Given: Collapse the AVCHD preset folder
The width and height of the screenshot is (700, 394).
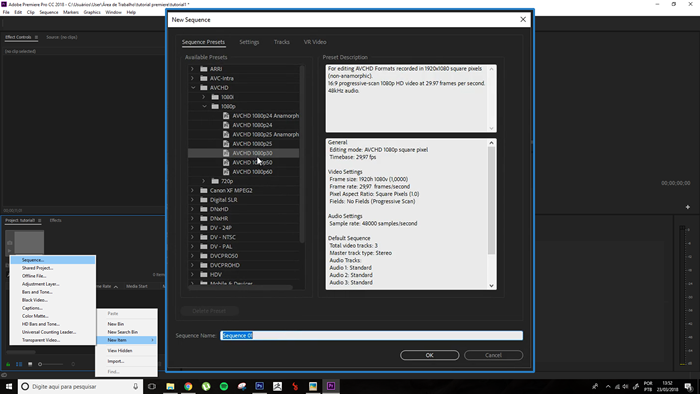Looking at the screenshot, I should coord(193,87).
